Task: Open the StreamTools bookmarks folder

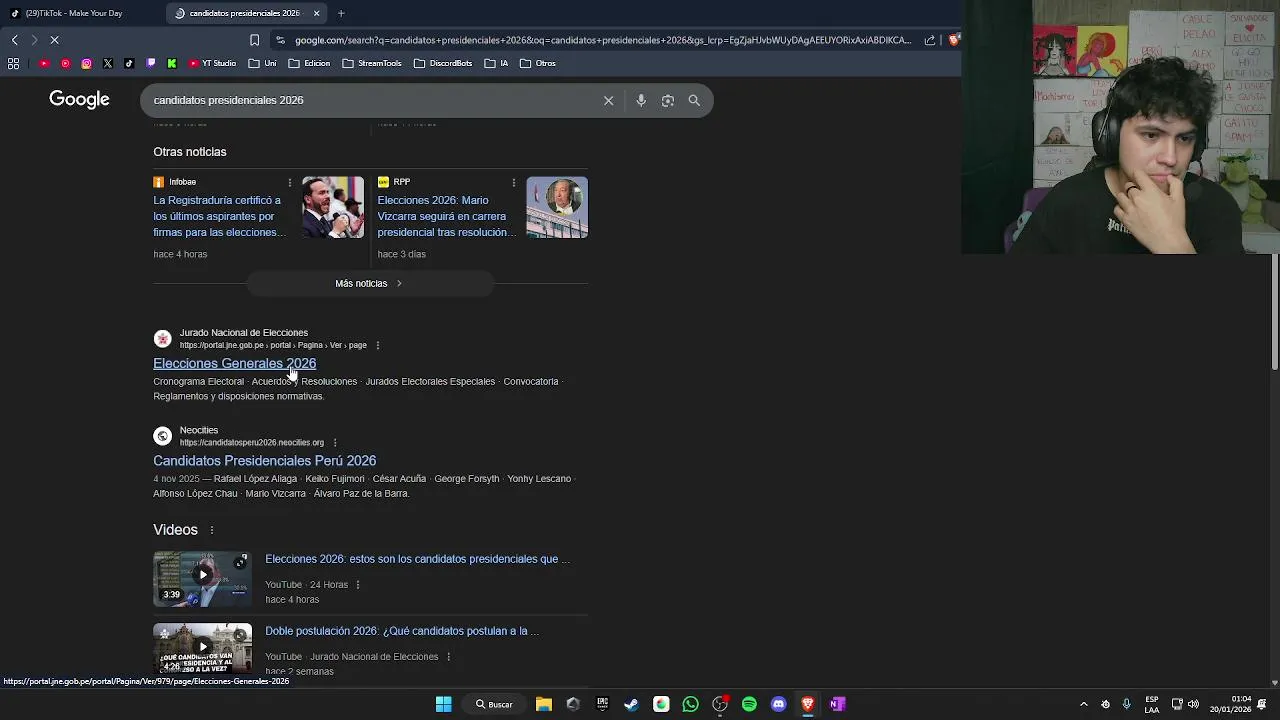Action: coord(371,63)
